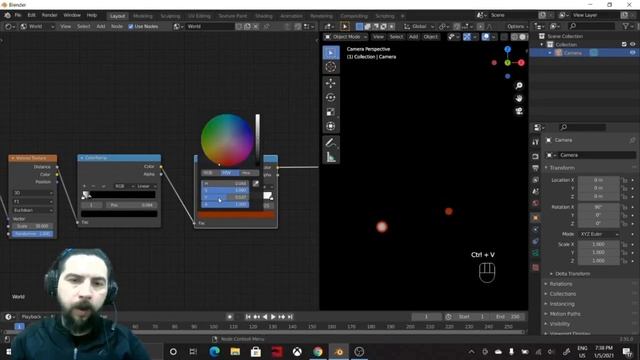Image resolution: width=640 pixels, height=360 pixels.
Task: Open Google Chrome from the taskbar
Action: tap(318, 351)
